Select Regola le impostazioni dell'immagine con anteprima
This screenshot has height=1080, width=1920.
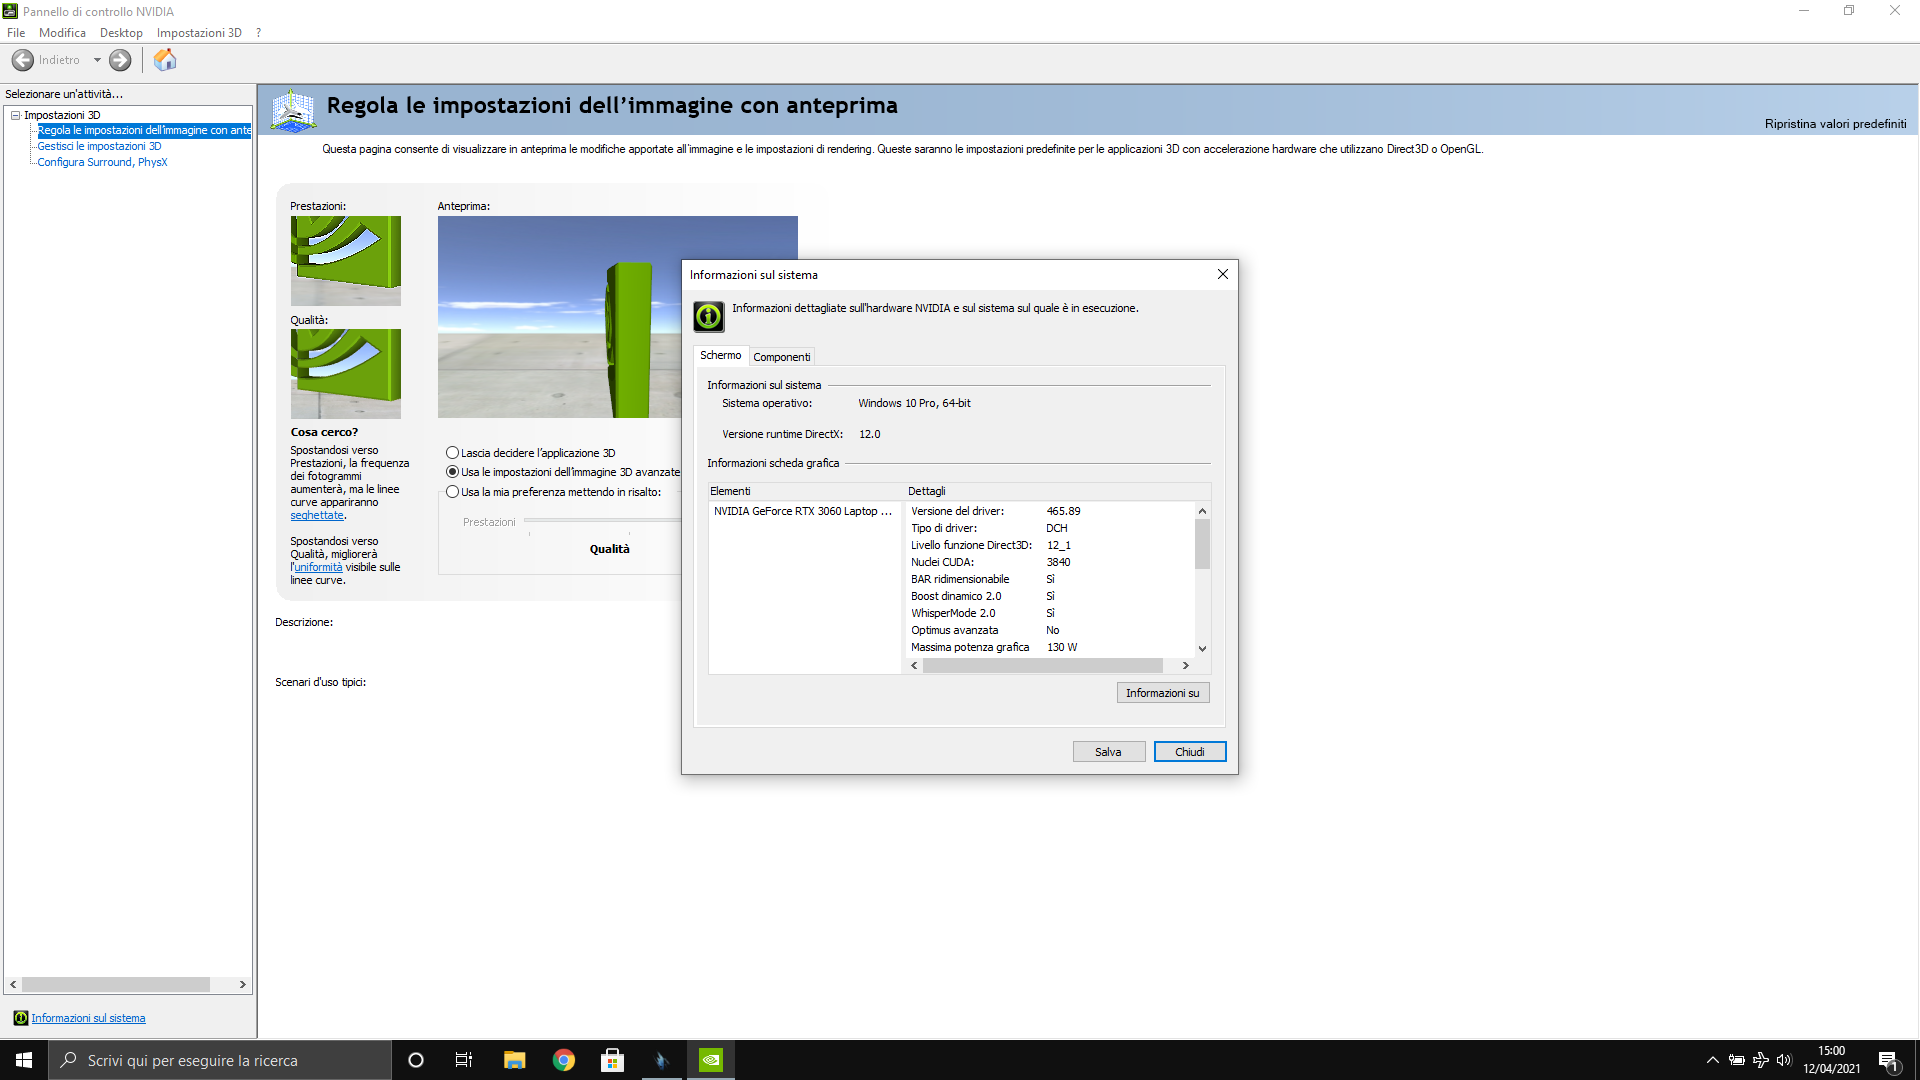point(144,130)
